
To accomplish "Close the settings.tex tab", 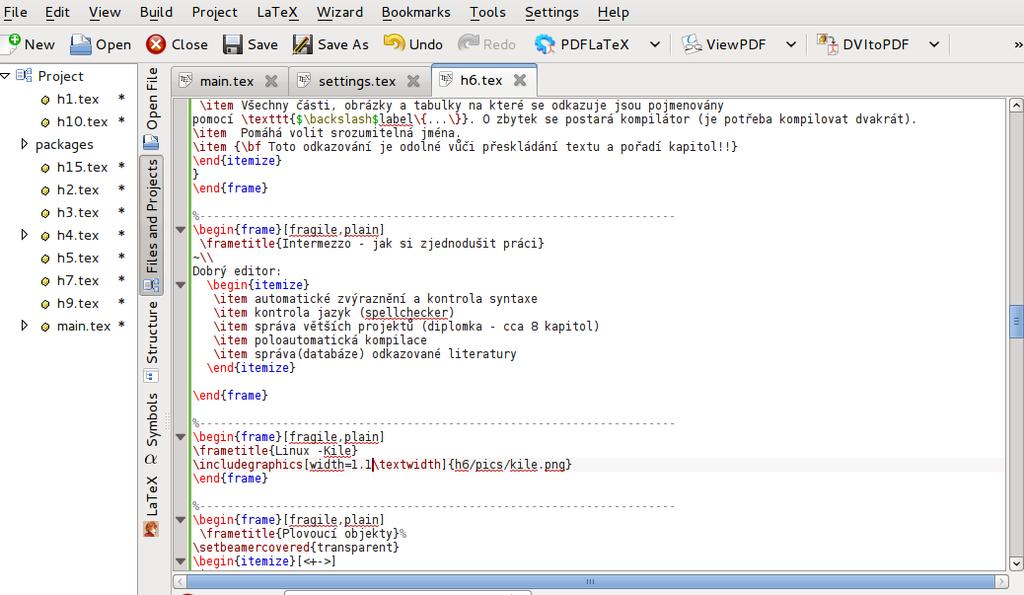I will (413, 81).
